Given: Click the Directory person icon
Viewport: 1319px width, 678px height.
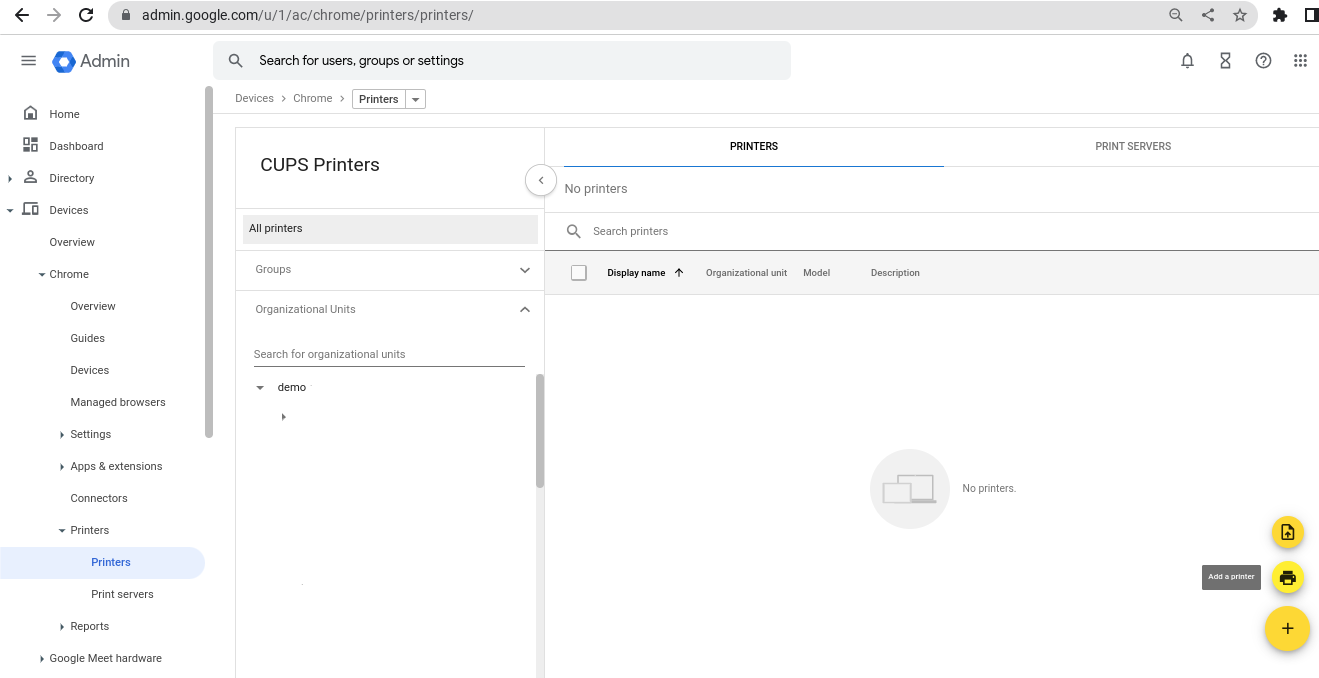Looking at the screenshot, I should [30, 177].
